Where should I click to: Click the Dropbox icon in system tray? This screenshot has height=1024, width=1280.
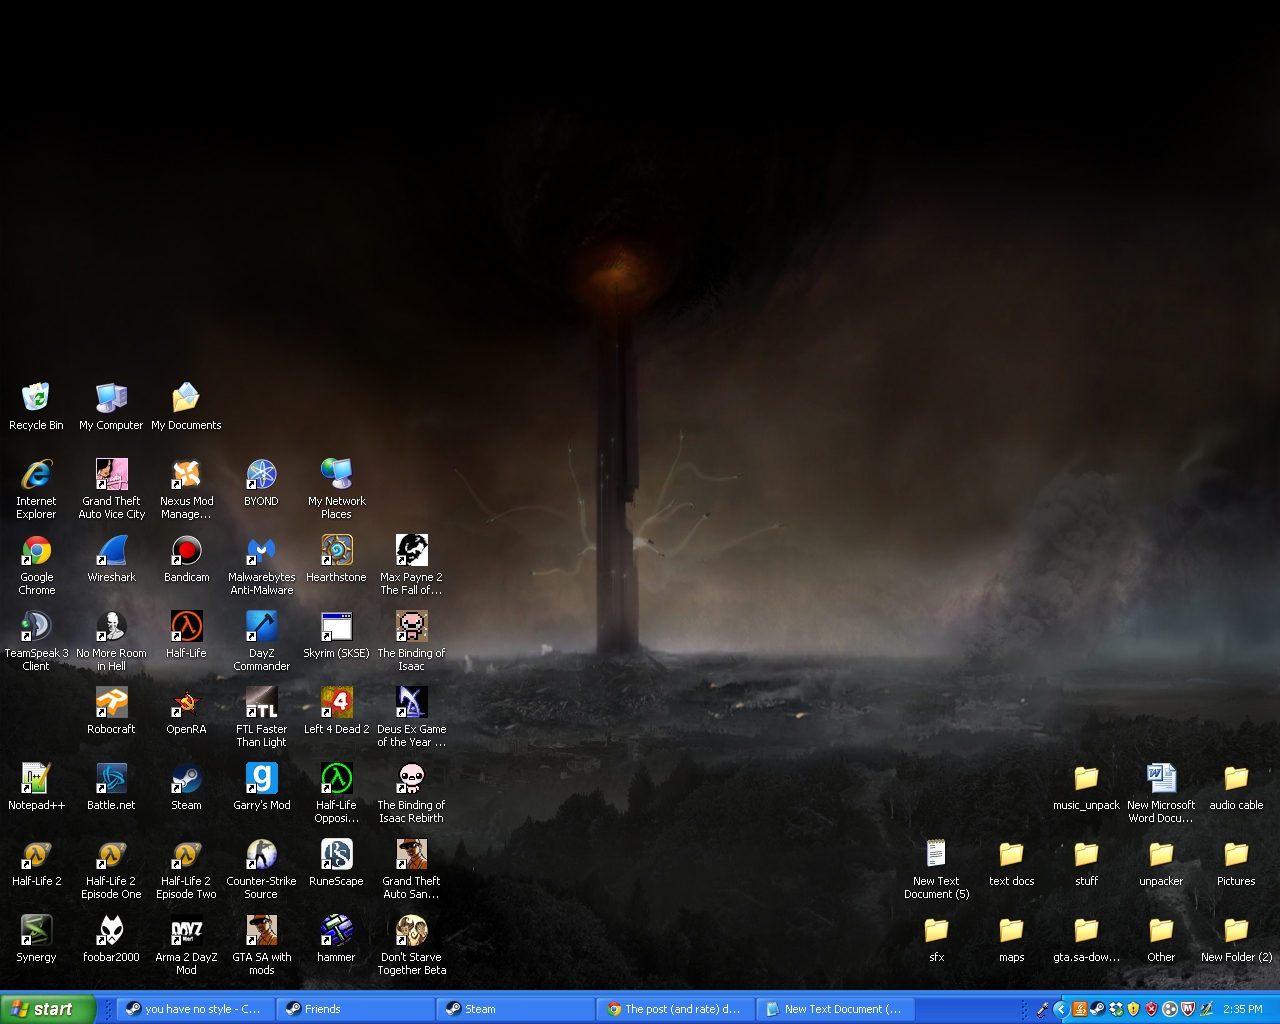click(1115, 1009)
